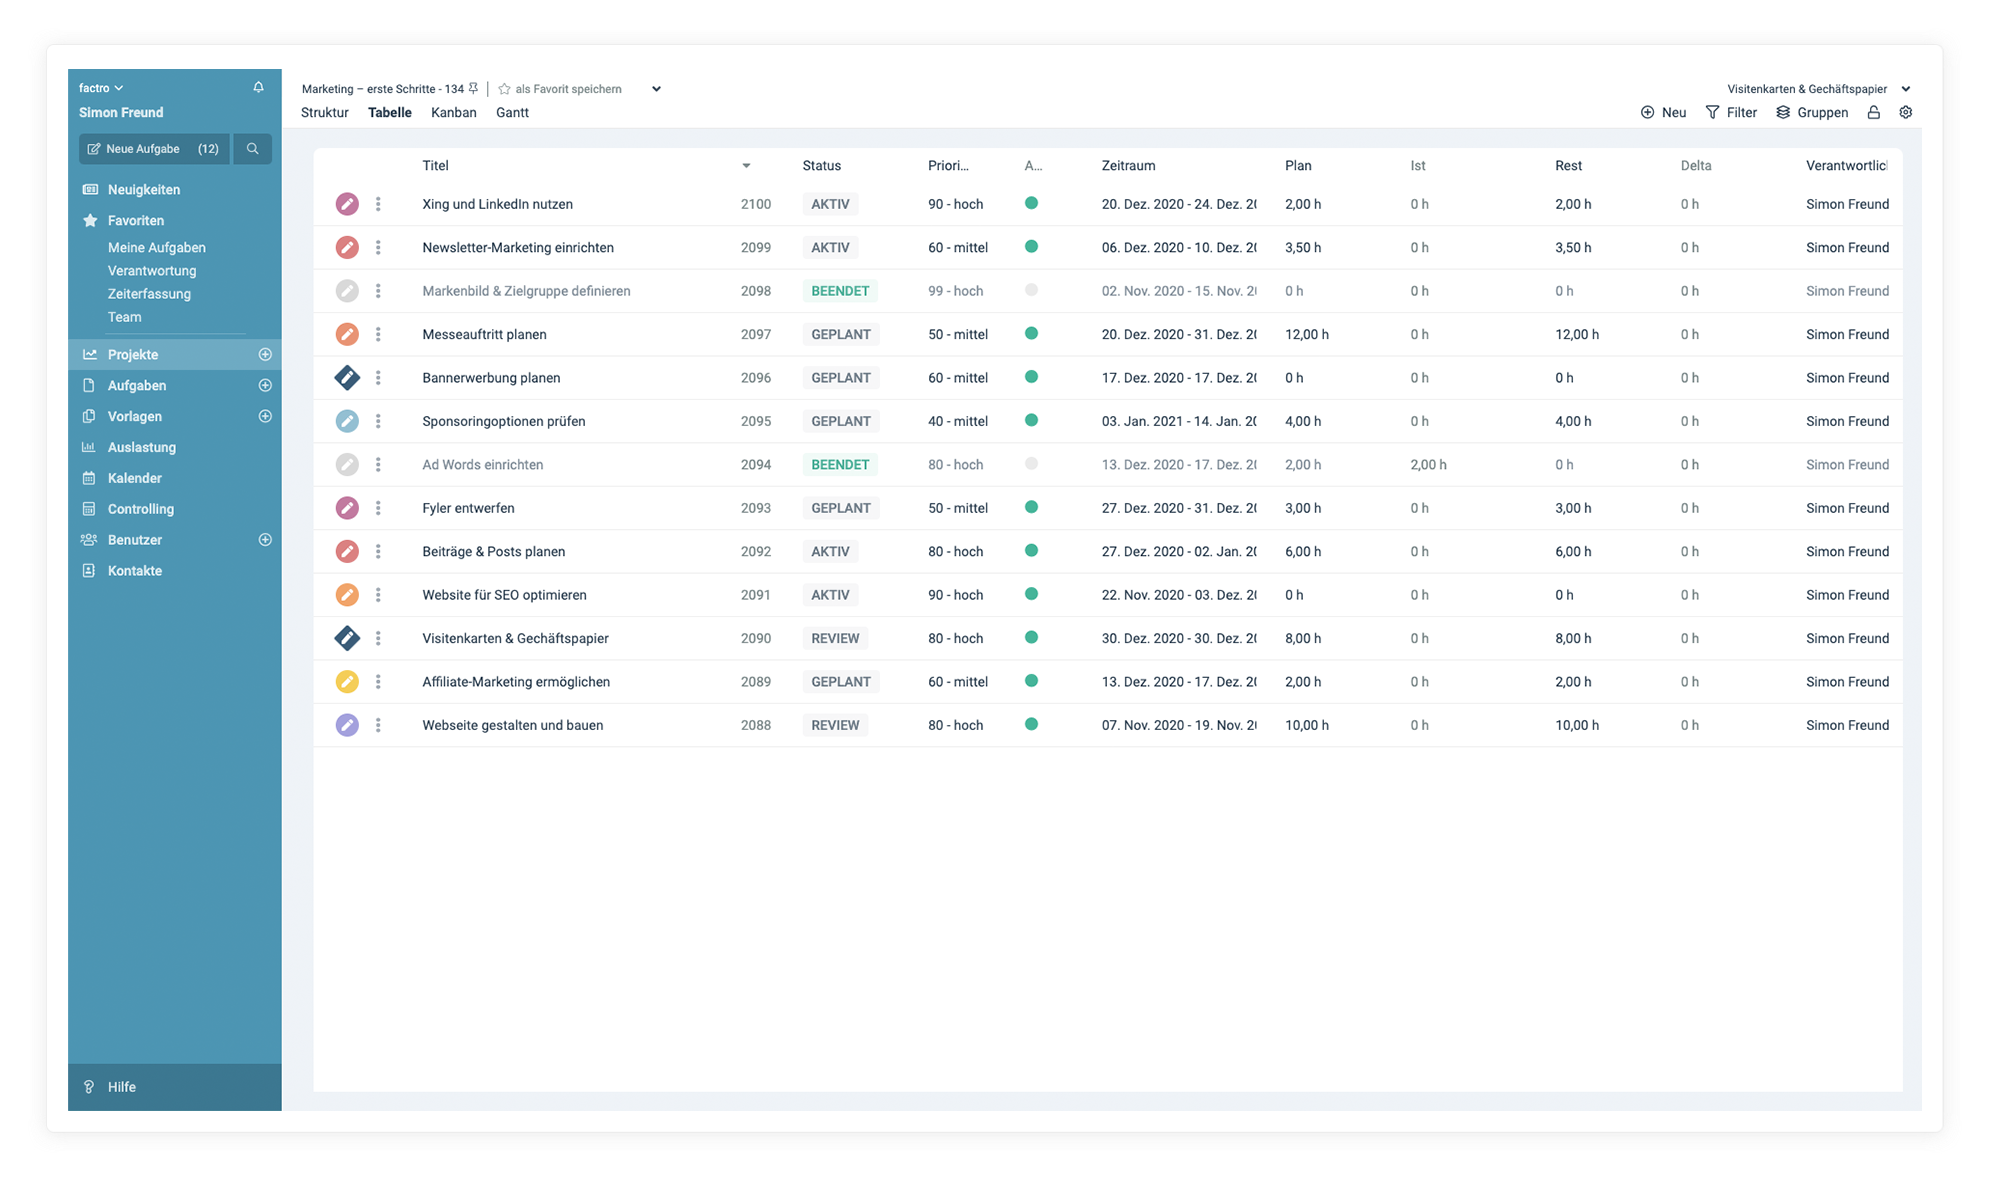Viewport: 1999px width, 1184px height.
Task: Click the lock icon in toolbar
Action: coord(1873,113)
